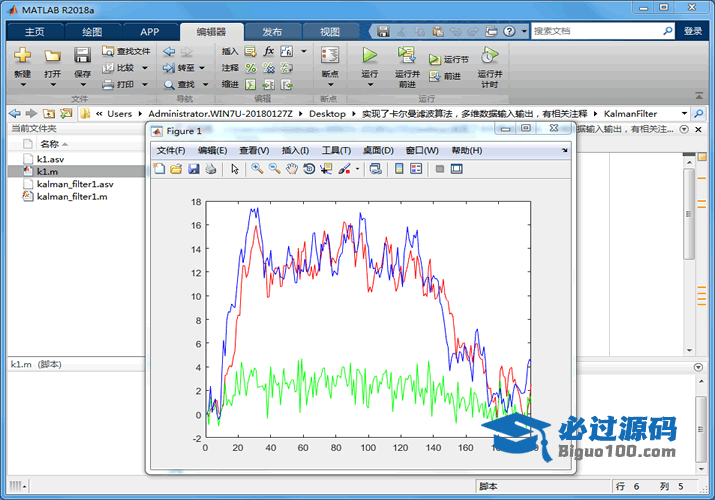Viewport: 715px width, 500px height.
Task: Open a file with the 打开 folder icon
Action: click(x=52, y=56)
